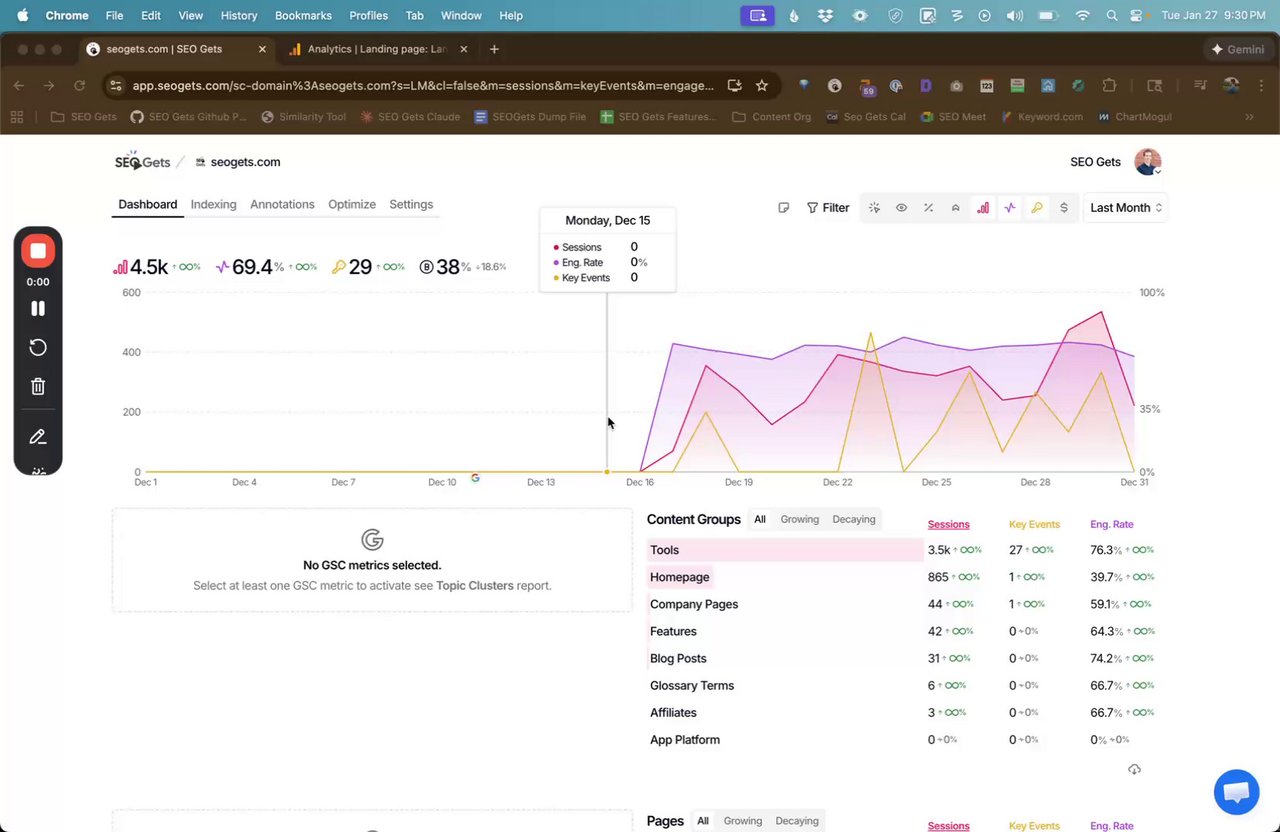Open the SEO Gets Claude bookmark
The height and width of the screenshot is (832, 1280).
tap(411, 117)
